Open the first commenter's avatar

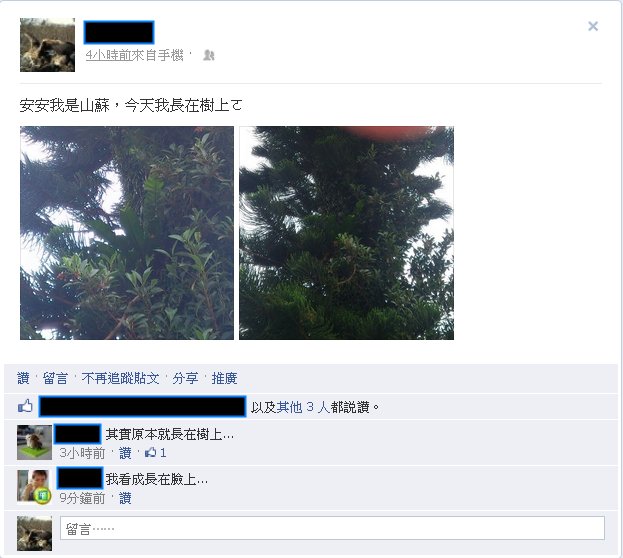point(35,442)
